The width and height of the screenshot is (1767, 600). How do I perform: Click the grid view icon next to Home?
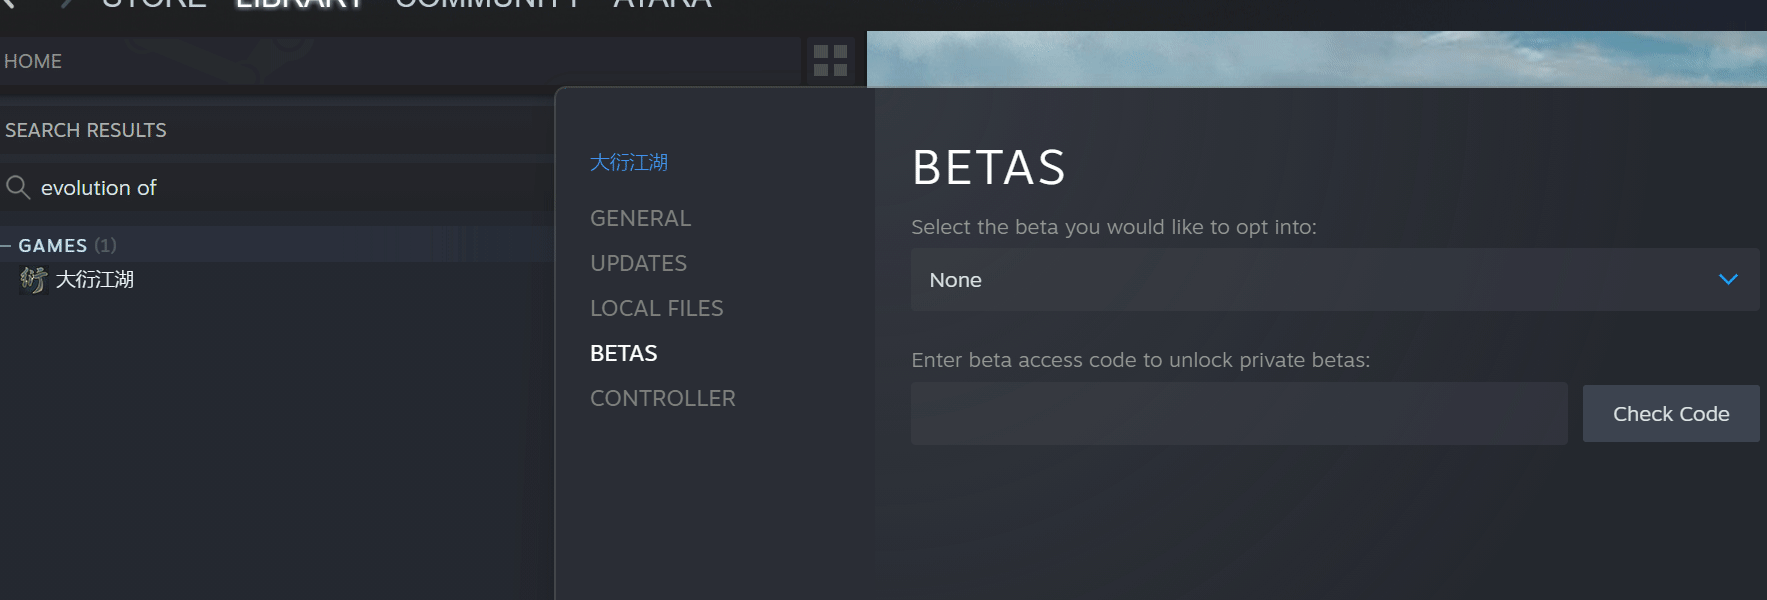point(830,61)
